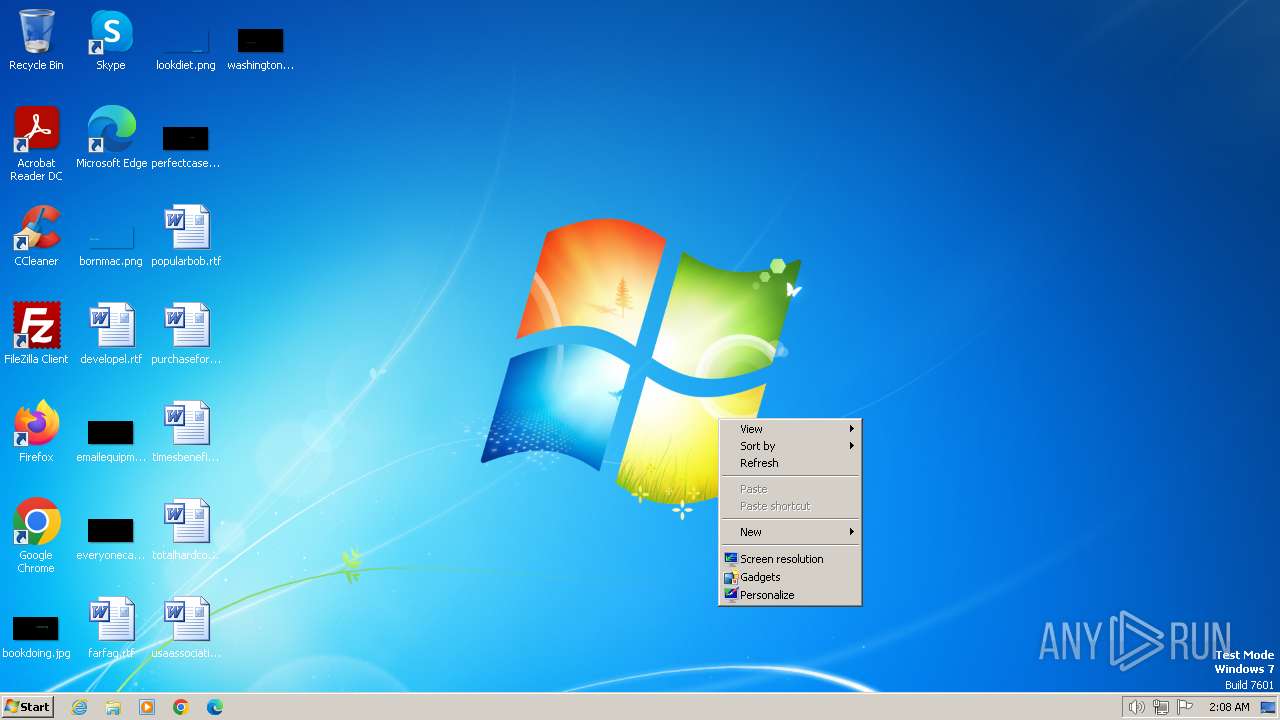Open the Recycle Bin desktop icon
The image size is (1280, 720).
tap(36, 40)
